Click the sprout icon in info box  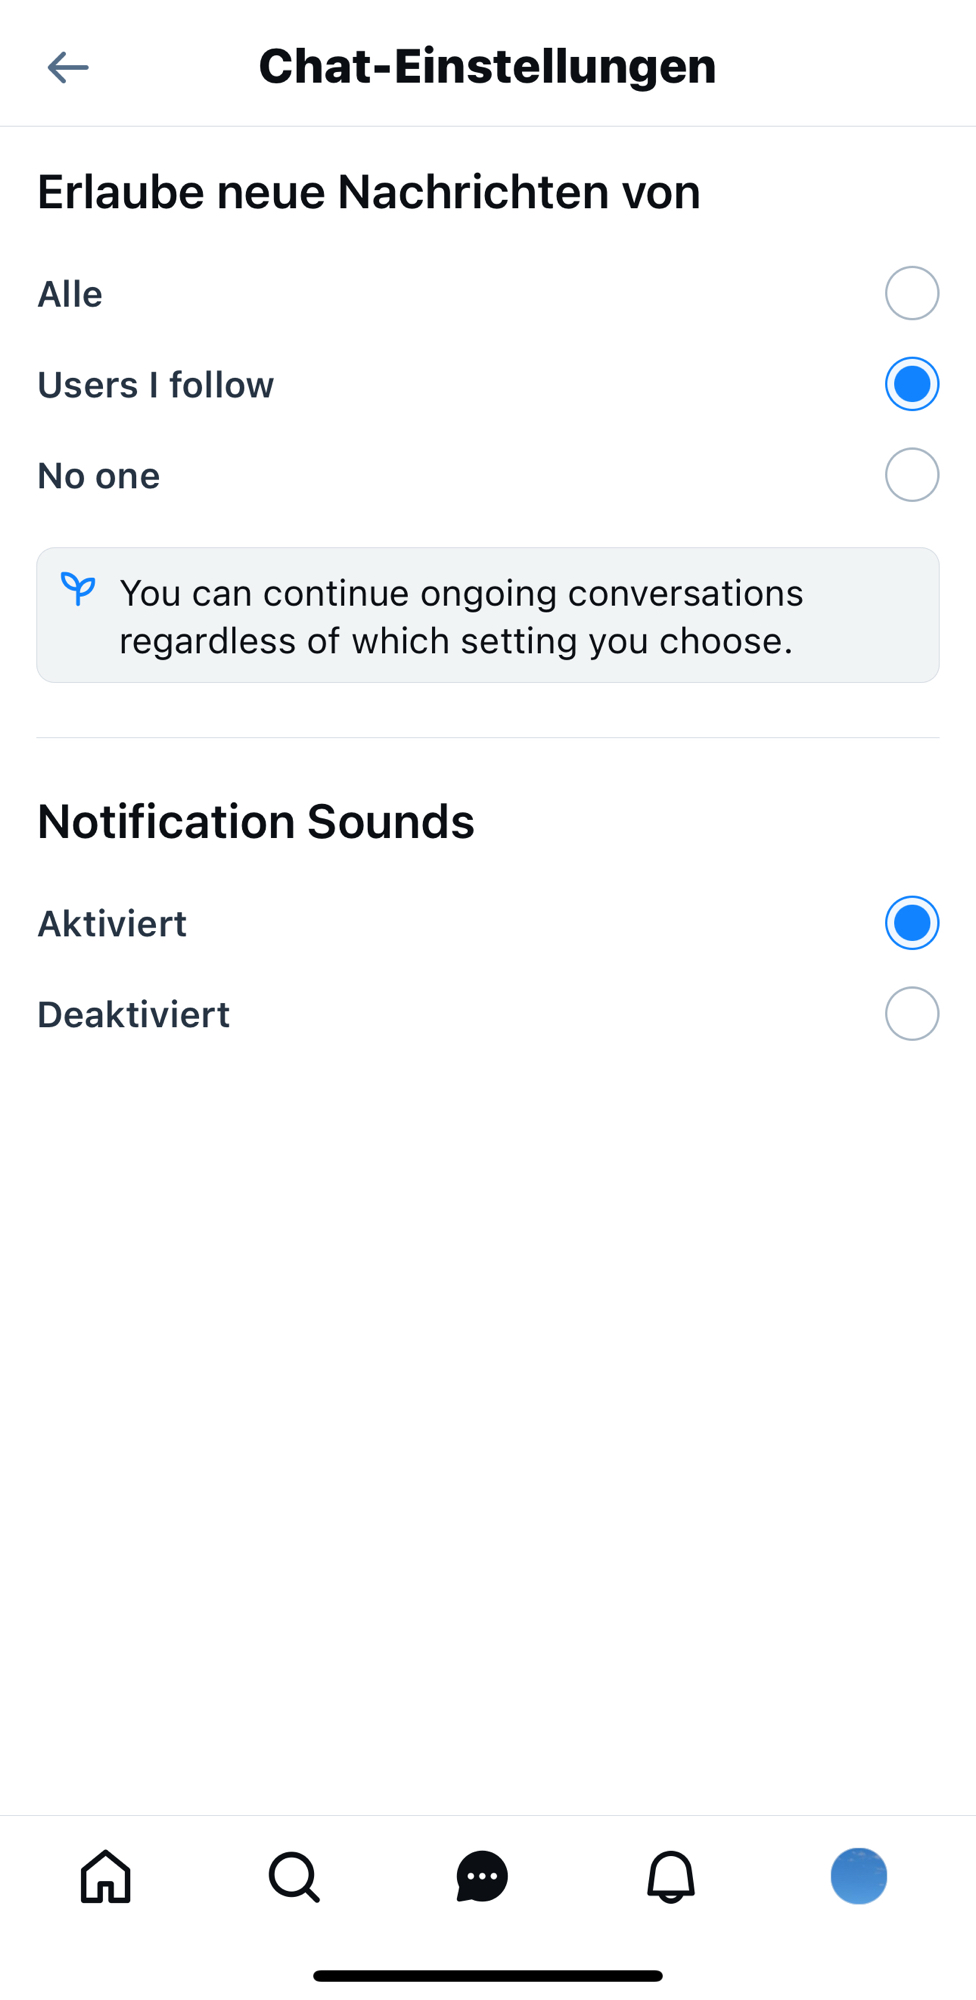78,589
